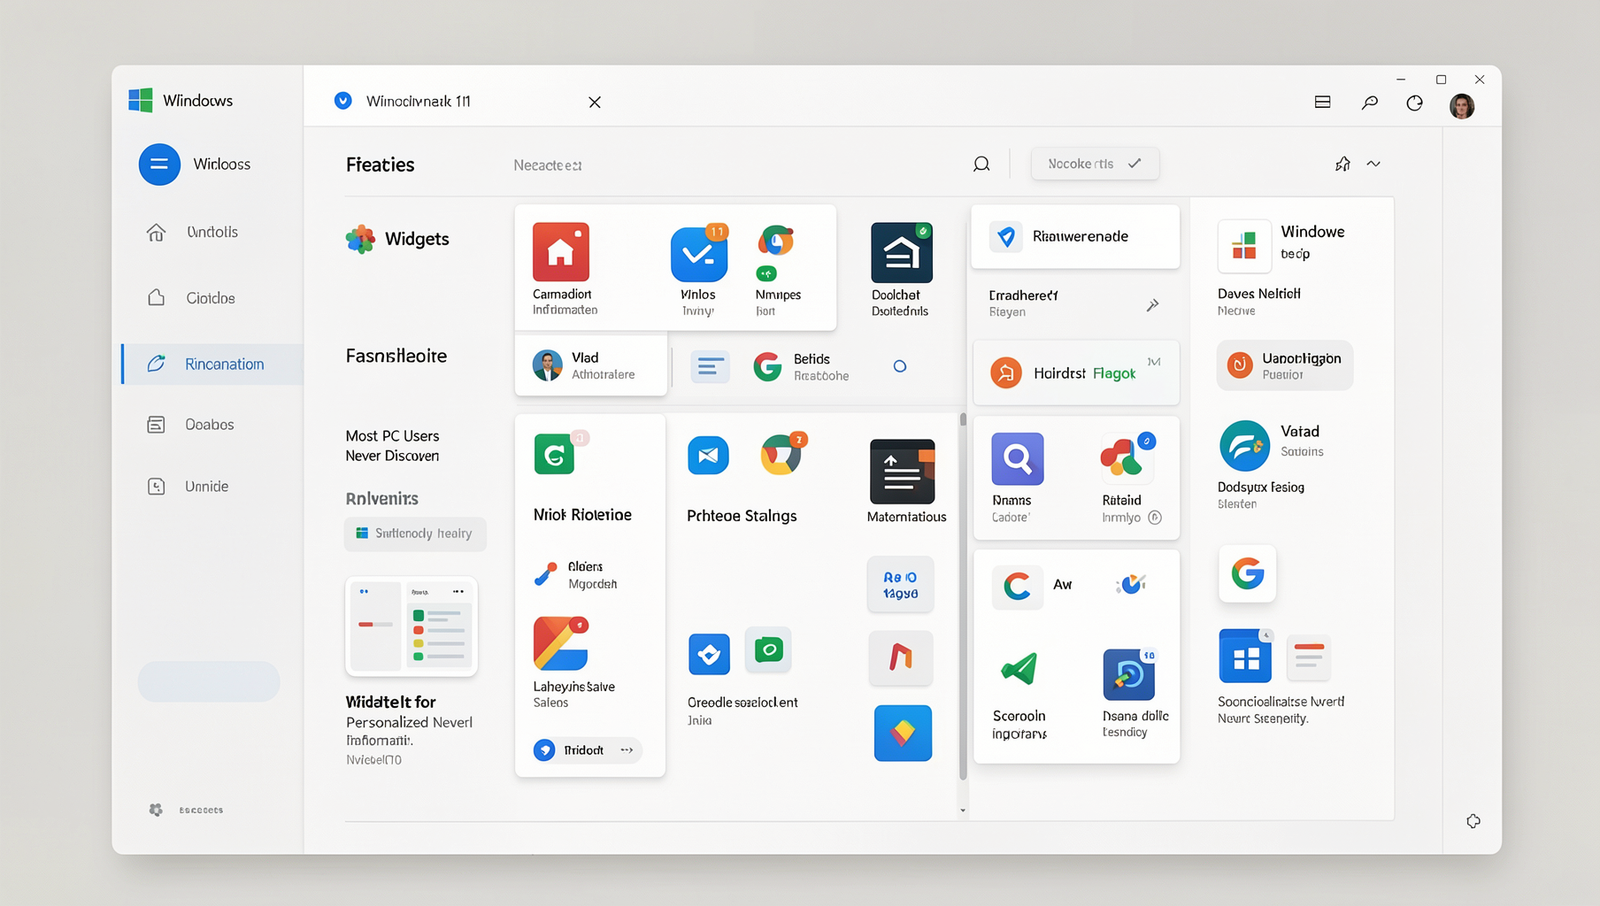This screenshot has width=1600, height=906.
Task: Open the Nocoke rtls dropdown
Action: [1095, 164]
